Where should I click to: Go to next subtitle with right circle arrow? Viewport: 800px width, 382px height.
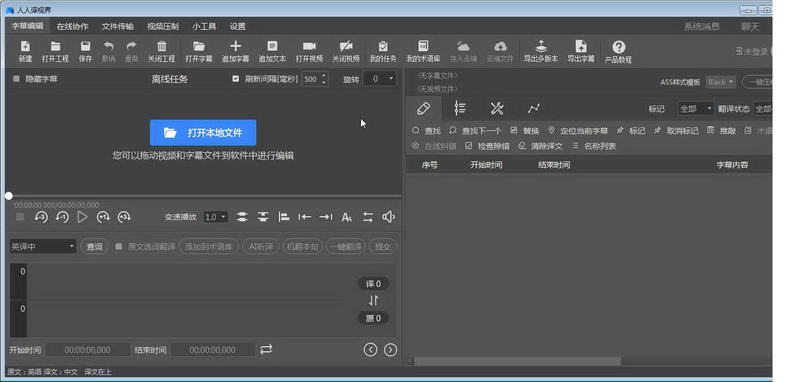click(x=390, y=349)
